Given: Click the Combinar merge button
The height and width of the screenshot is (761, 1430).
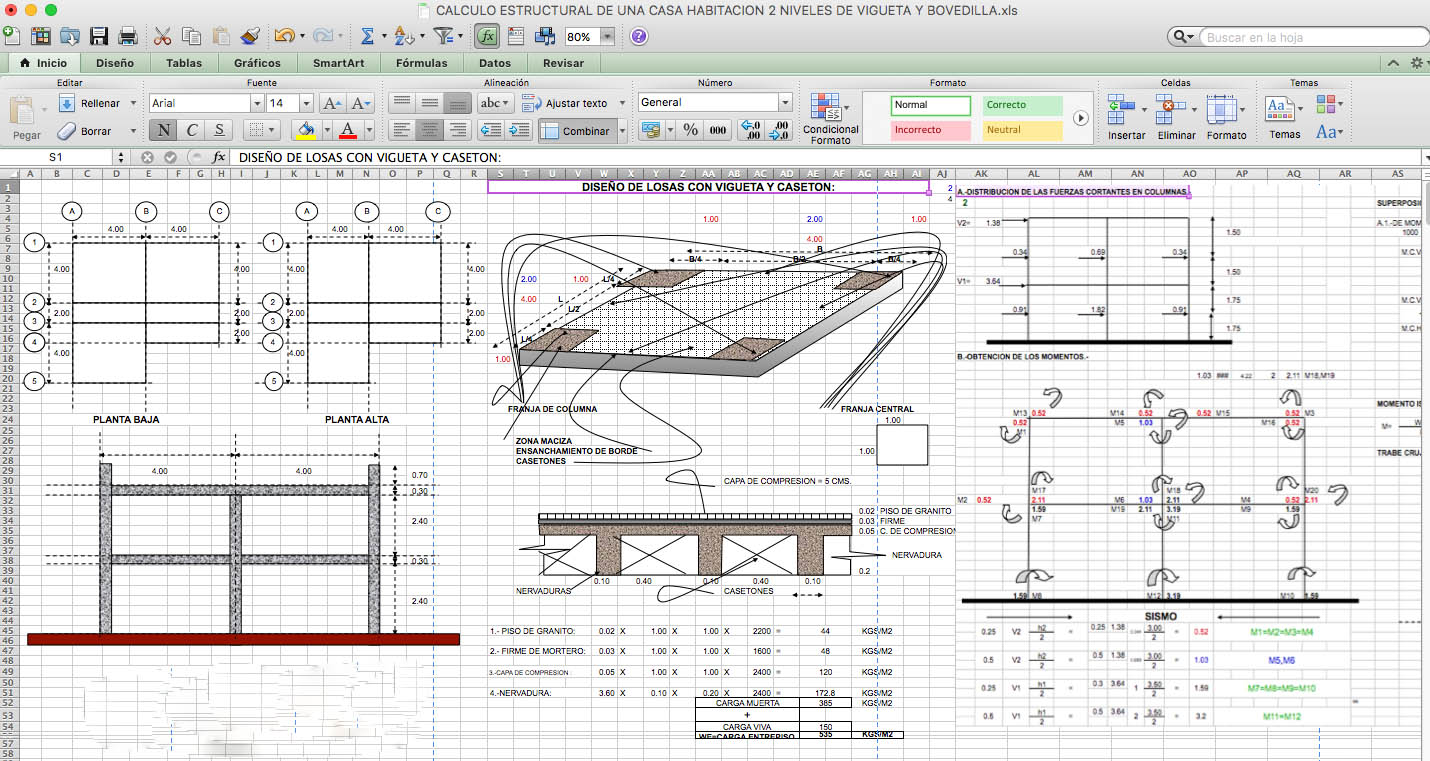Looking at the screenshot, I should (576, 130).
